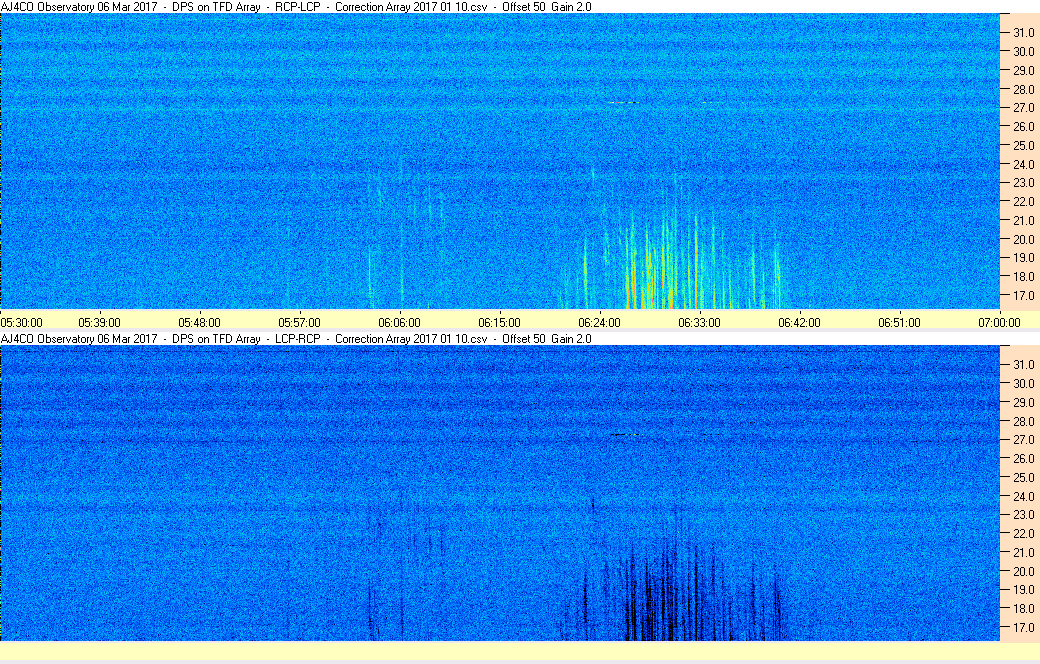
Task: Select 29.0 frequency label on RCP-LCP plot
Action: 1023,70
